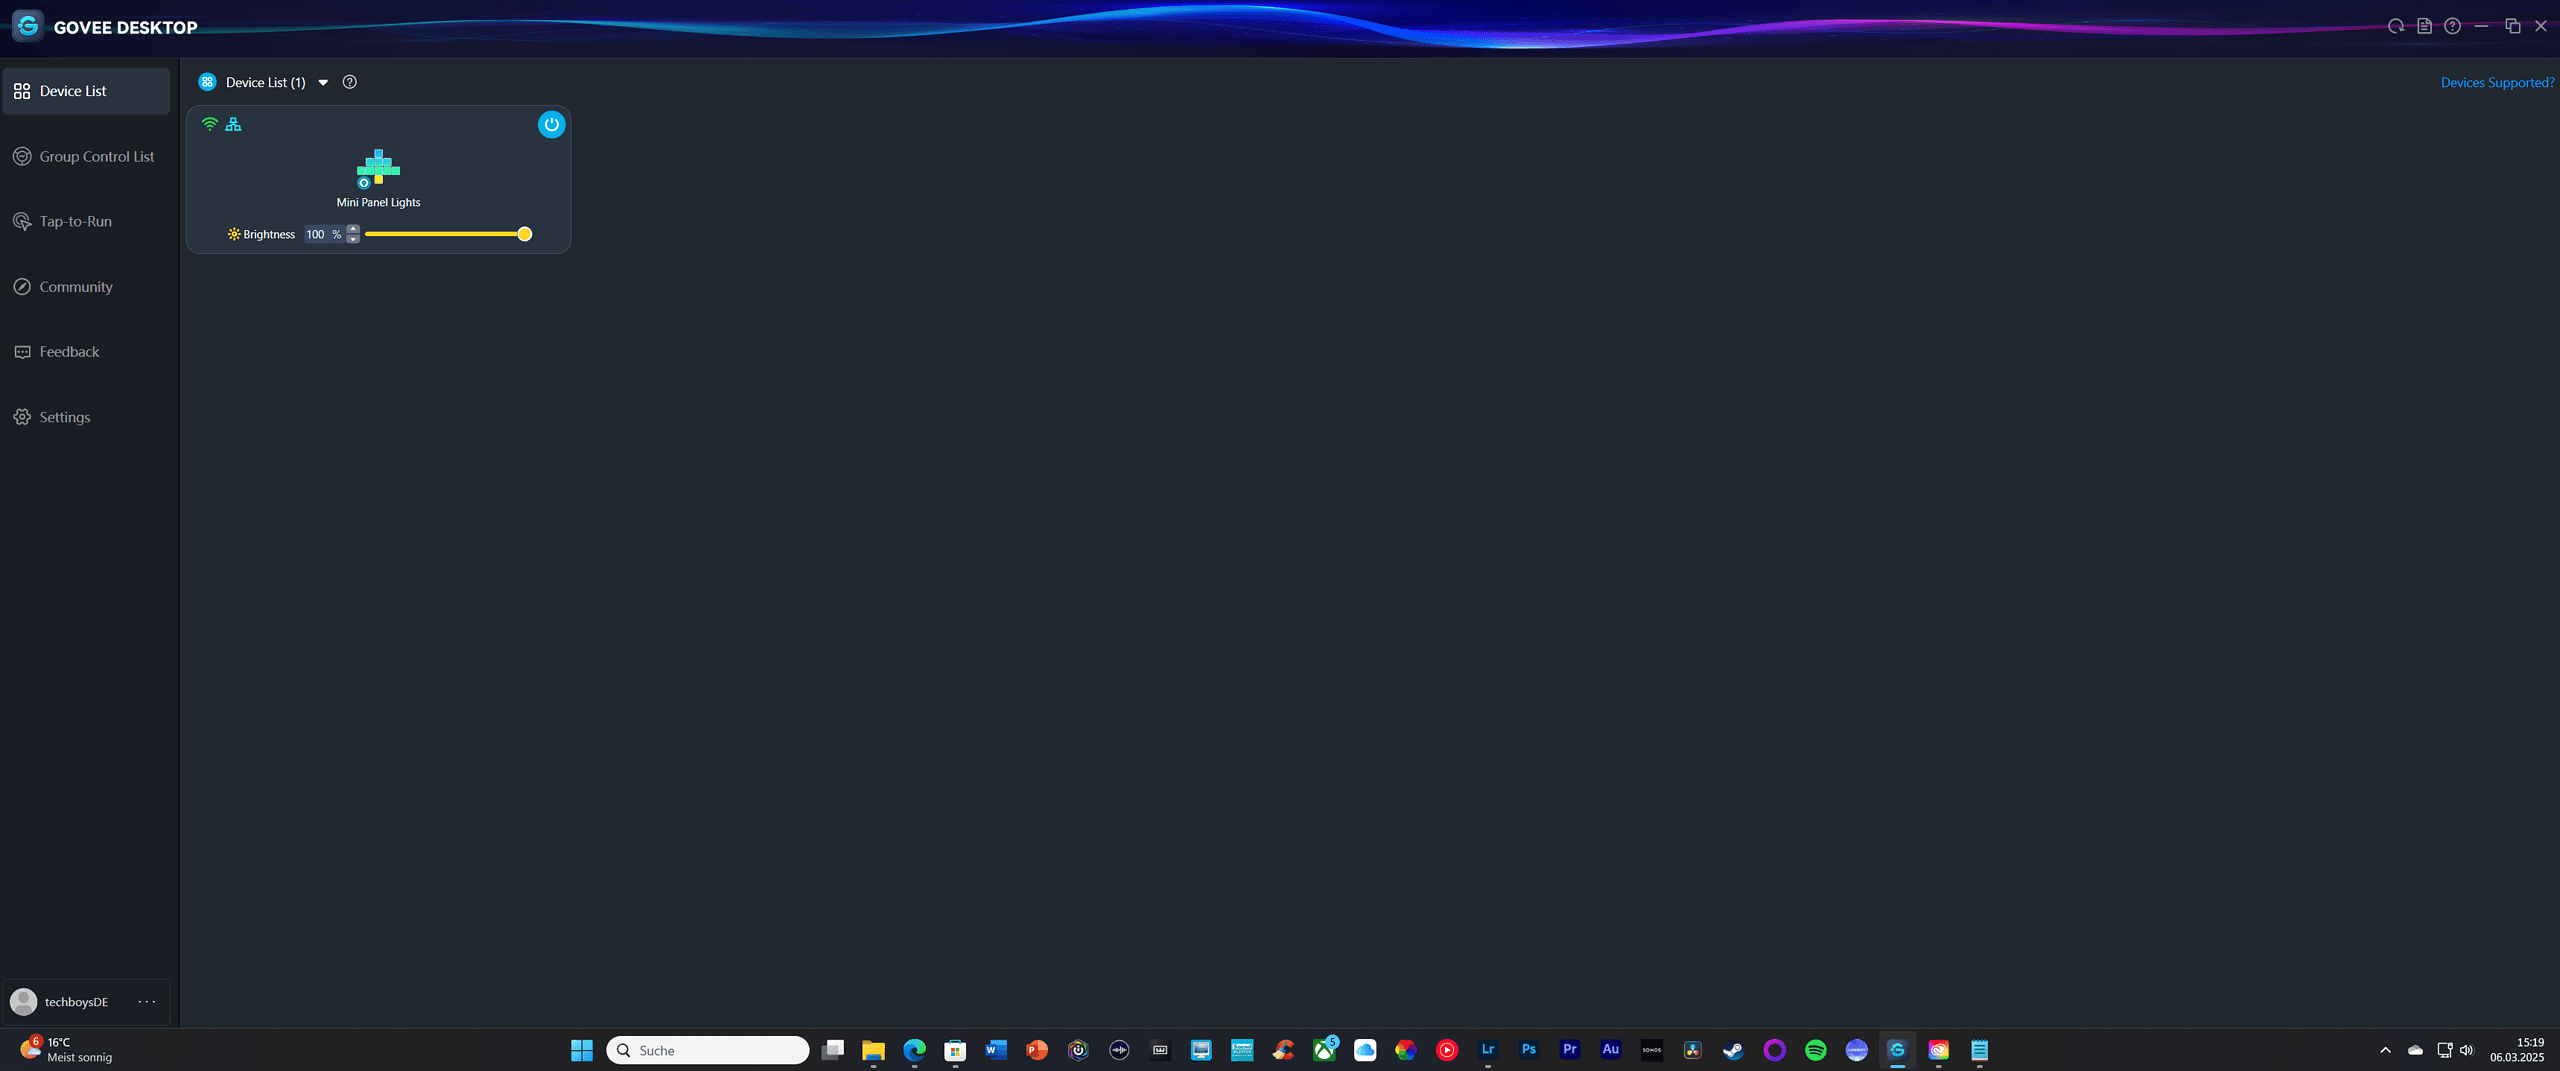Go to Tap-to-Run in sidebar
The height and width of the screenshot is (1071, 2560).
tap(86, 221)
